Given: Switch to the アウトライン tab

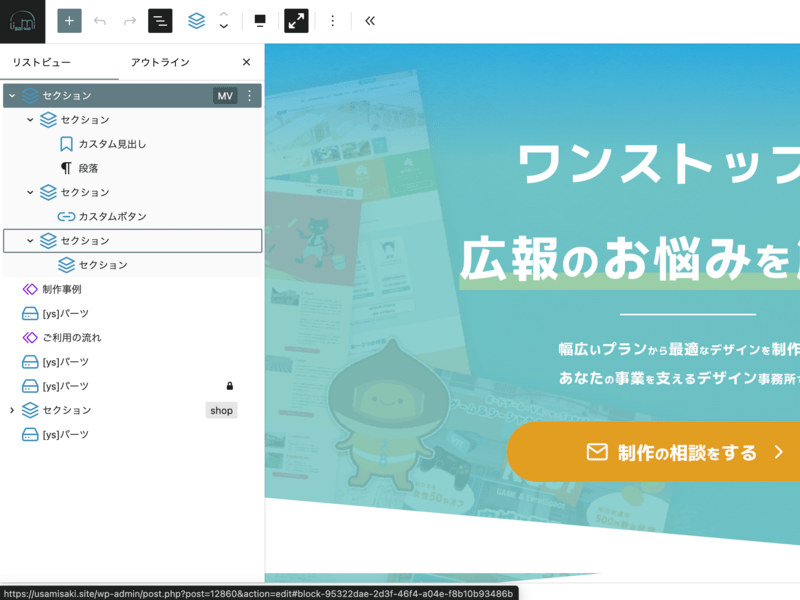Looking at the screenshot, I should (x=160, y=62).
